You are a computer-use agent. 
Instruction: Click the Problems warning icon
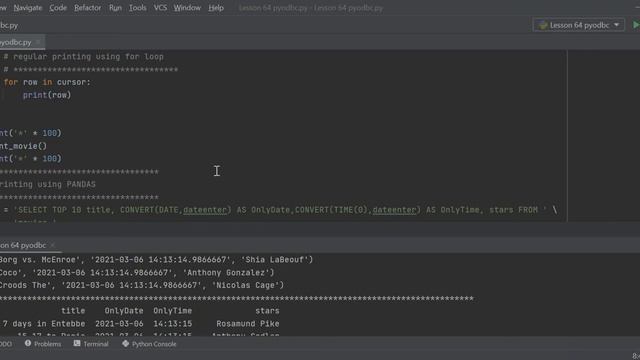(x=28, y=344)
